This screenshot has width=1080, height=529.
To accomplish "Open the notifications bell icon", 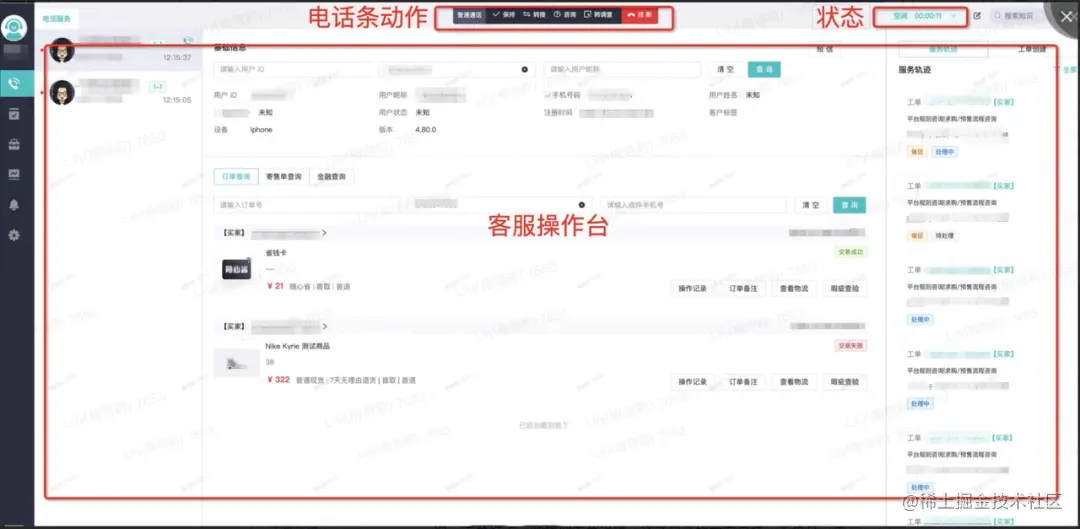I will point(14,205).
